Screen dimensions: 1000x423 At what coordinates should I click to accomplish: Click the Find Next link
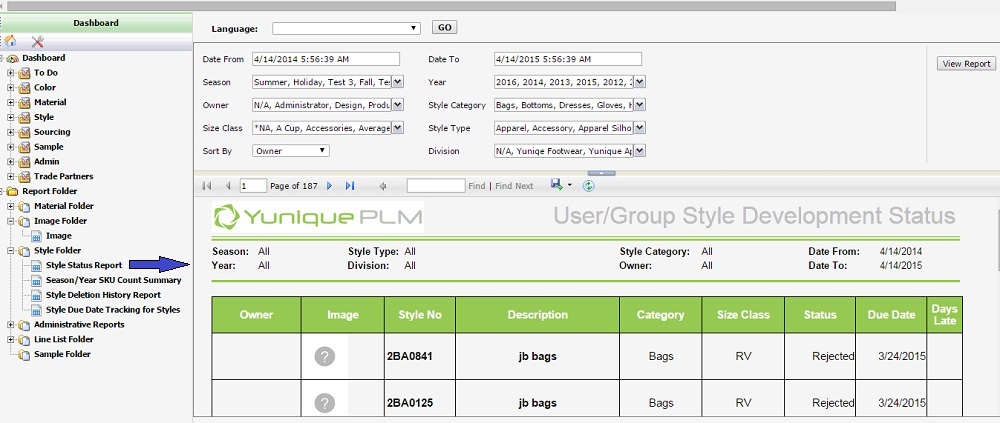(x=514, y=186)
